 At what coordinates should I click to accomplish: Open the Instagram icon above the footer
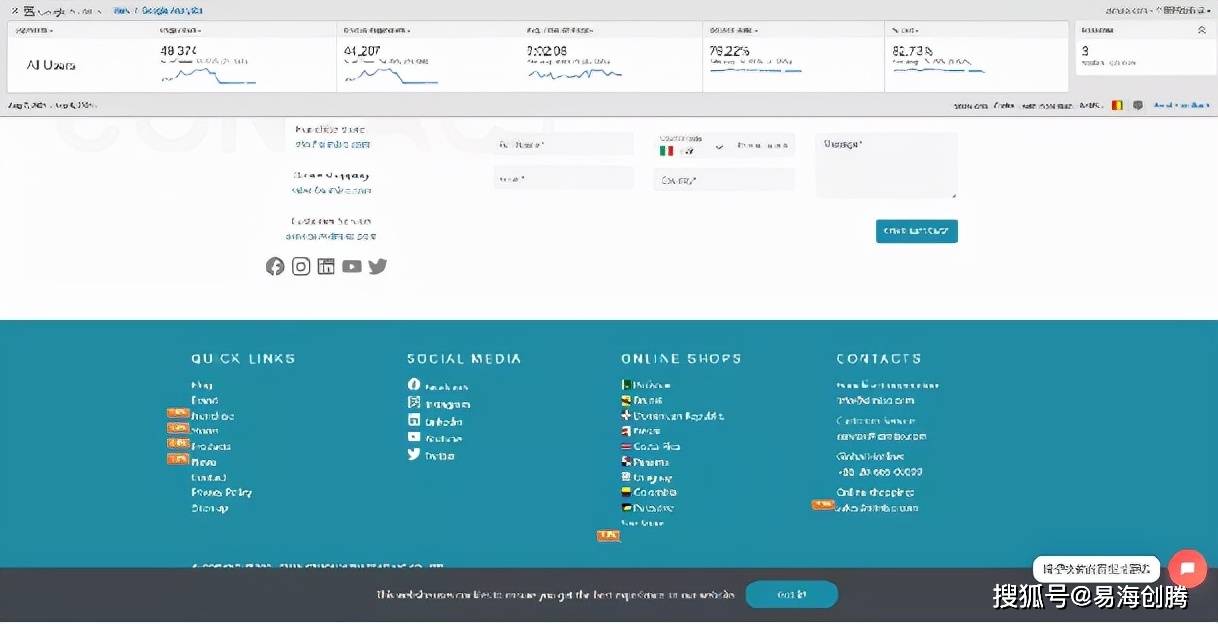[301, 266]
